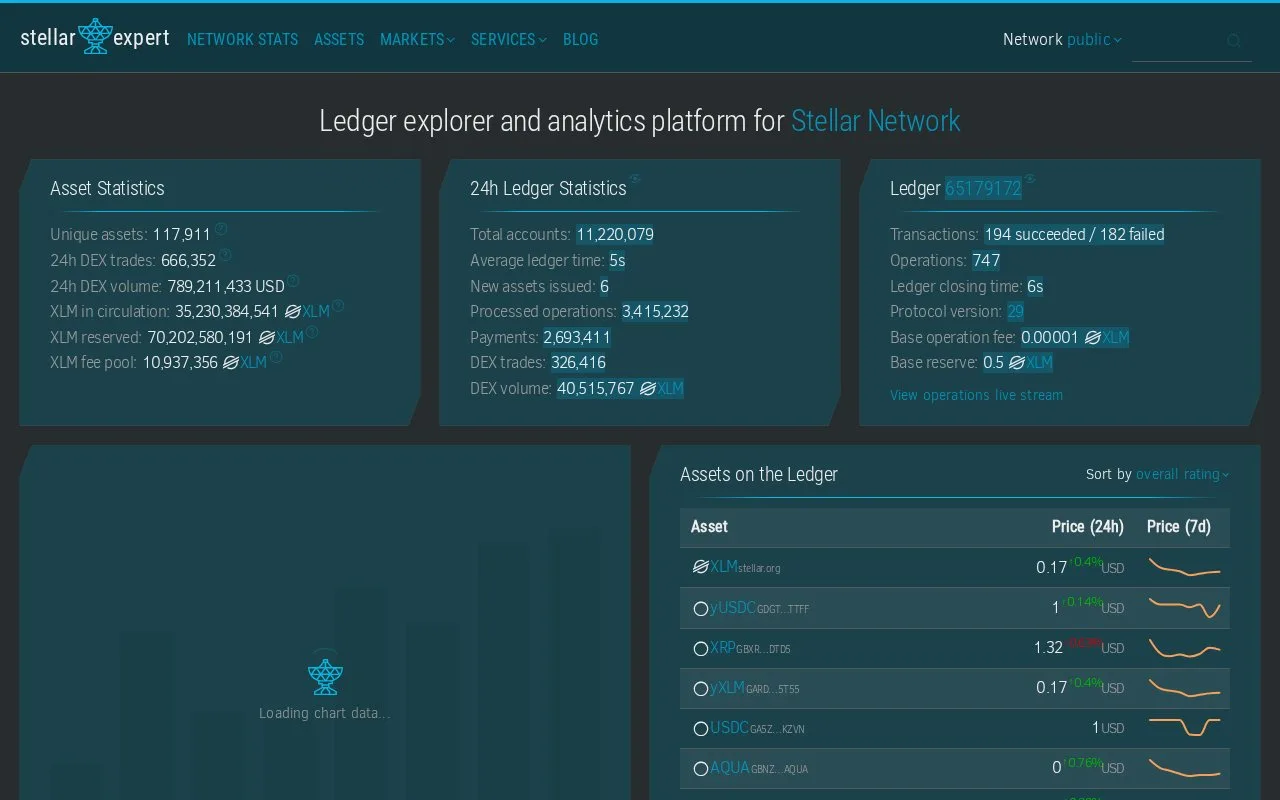Open the help icon beside XLM reserved
Image resolution: width=1280 pixels, height=800 pixels.
312,332
